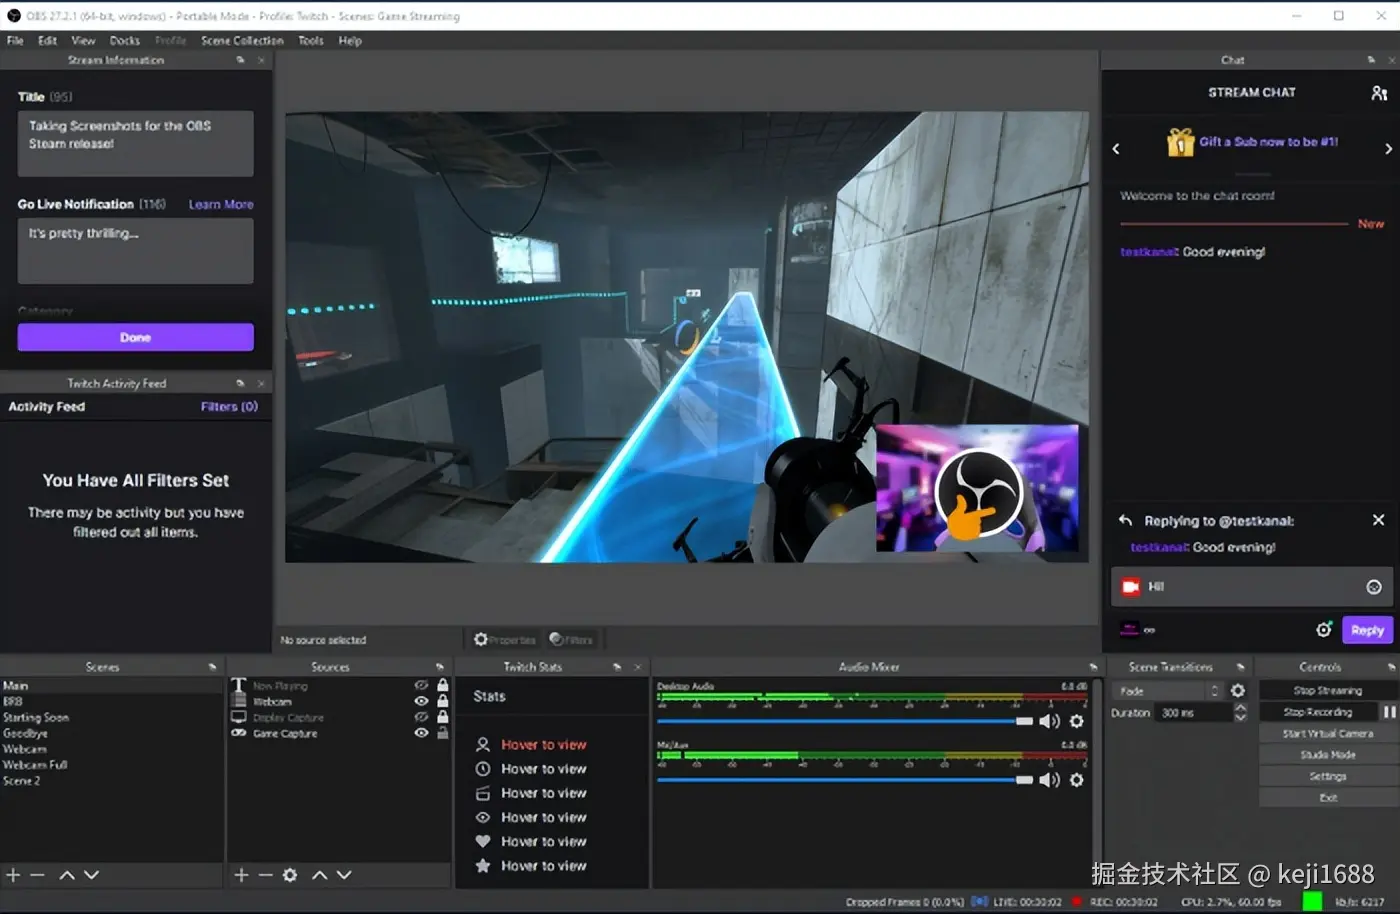Image resolution: width=1400 pixels, height=914 pixels.
Task: Pause recording with pause icon
Action: pos(1389,712)
